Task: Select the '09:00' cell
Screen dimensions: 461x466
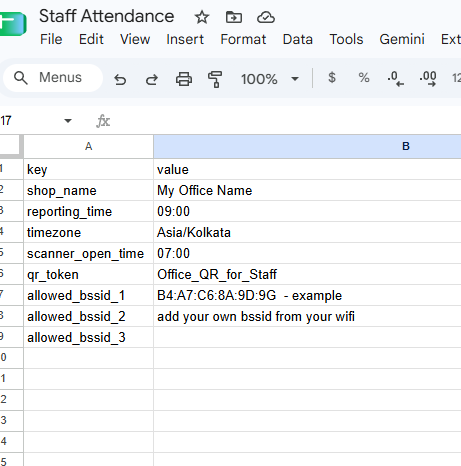Action: [x=307, y=211]
